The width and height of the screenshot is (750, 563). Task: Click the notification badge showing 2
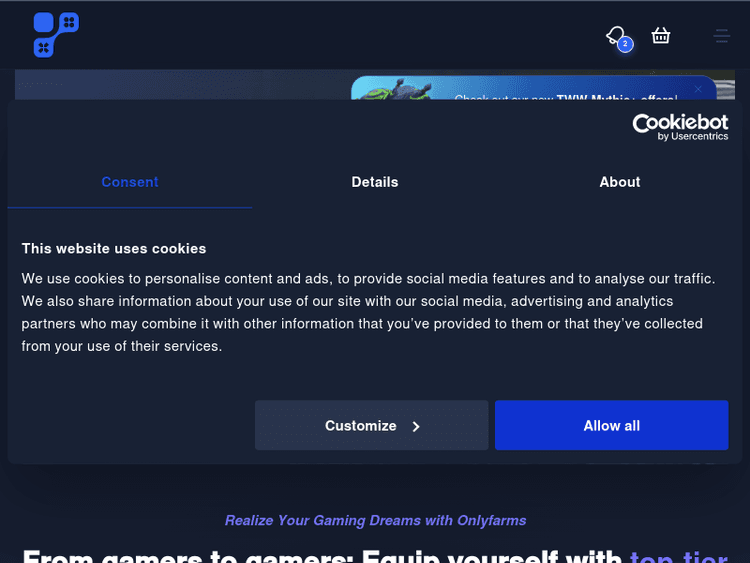pyautogui.click(x=625, y=44)
